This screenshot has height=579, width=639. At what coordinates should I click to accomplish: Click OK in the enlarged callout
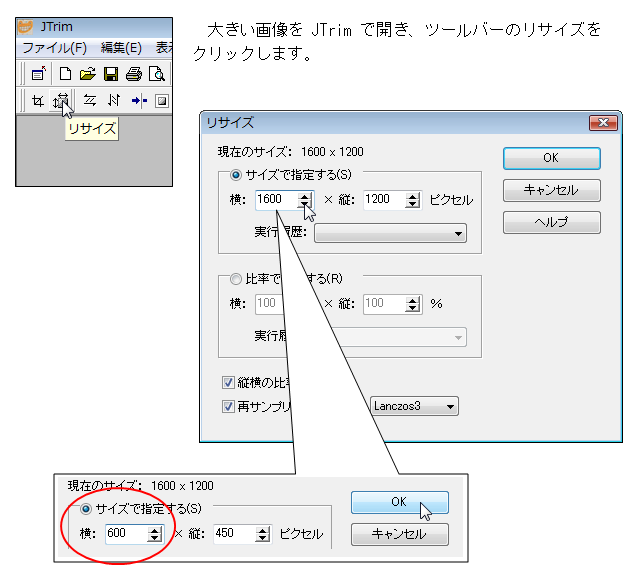pos(400,502)
